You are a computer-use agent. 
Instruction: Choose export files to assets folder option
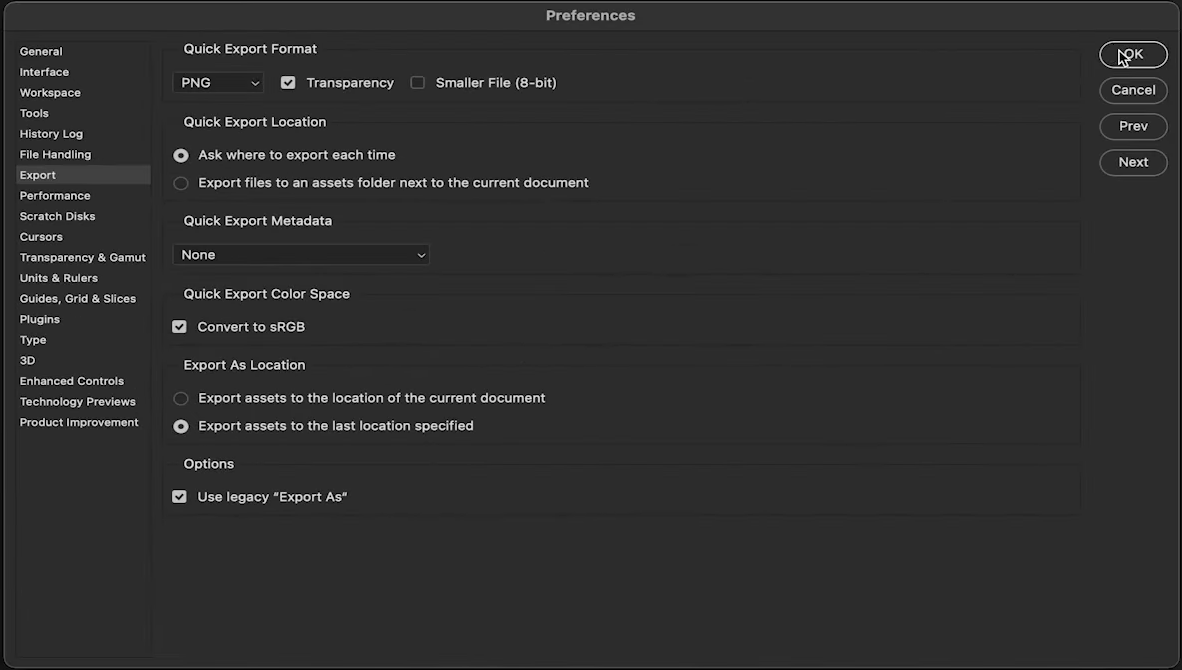[181, 183]
